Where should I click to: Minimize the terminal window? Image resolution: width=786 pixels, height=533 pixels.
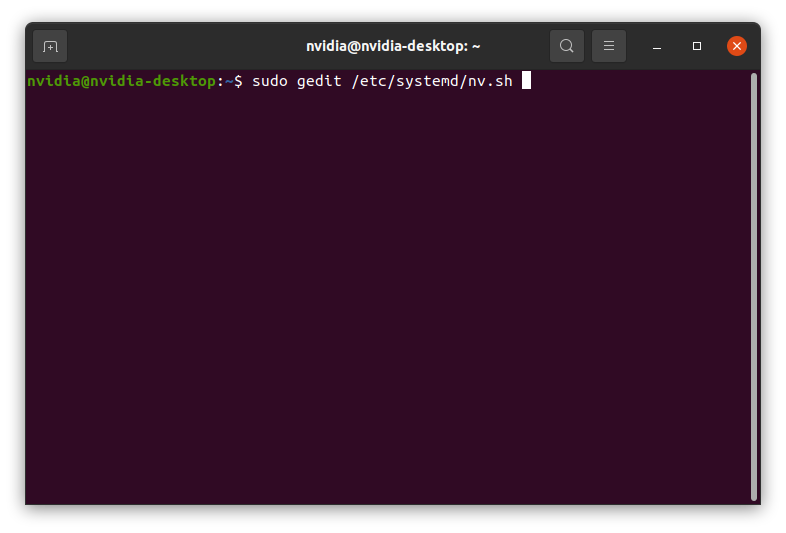coord(657,46)
